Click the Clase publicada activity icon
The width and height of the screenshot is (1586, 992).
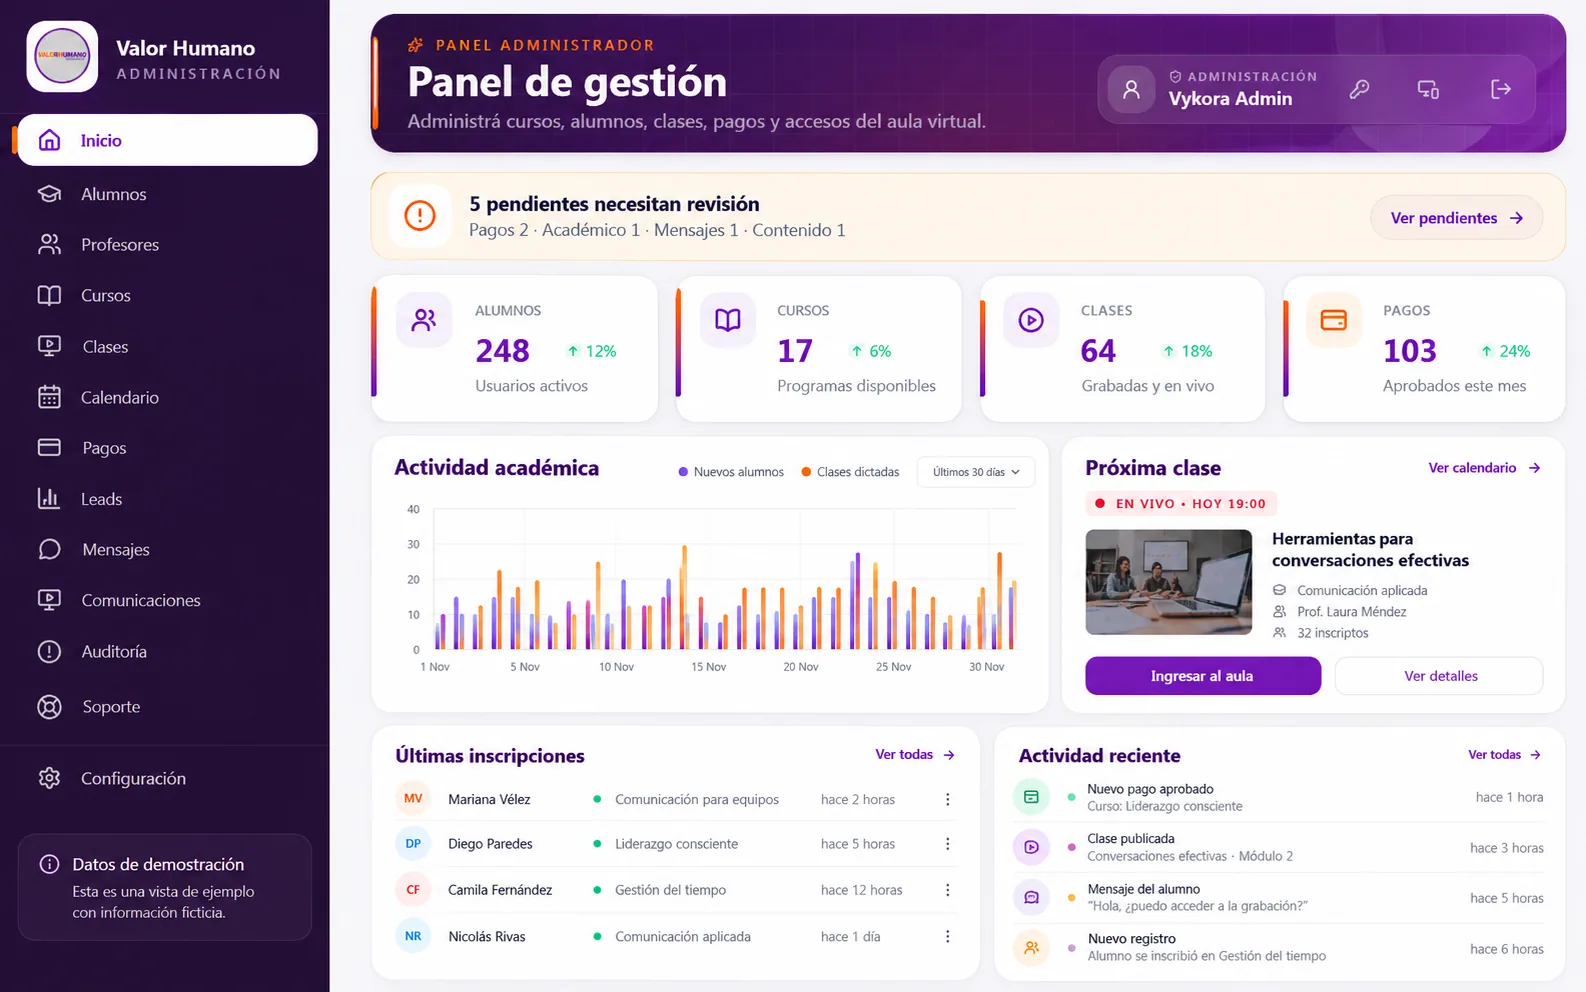click(1031, 847)
